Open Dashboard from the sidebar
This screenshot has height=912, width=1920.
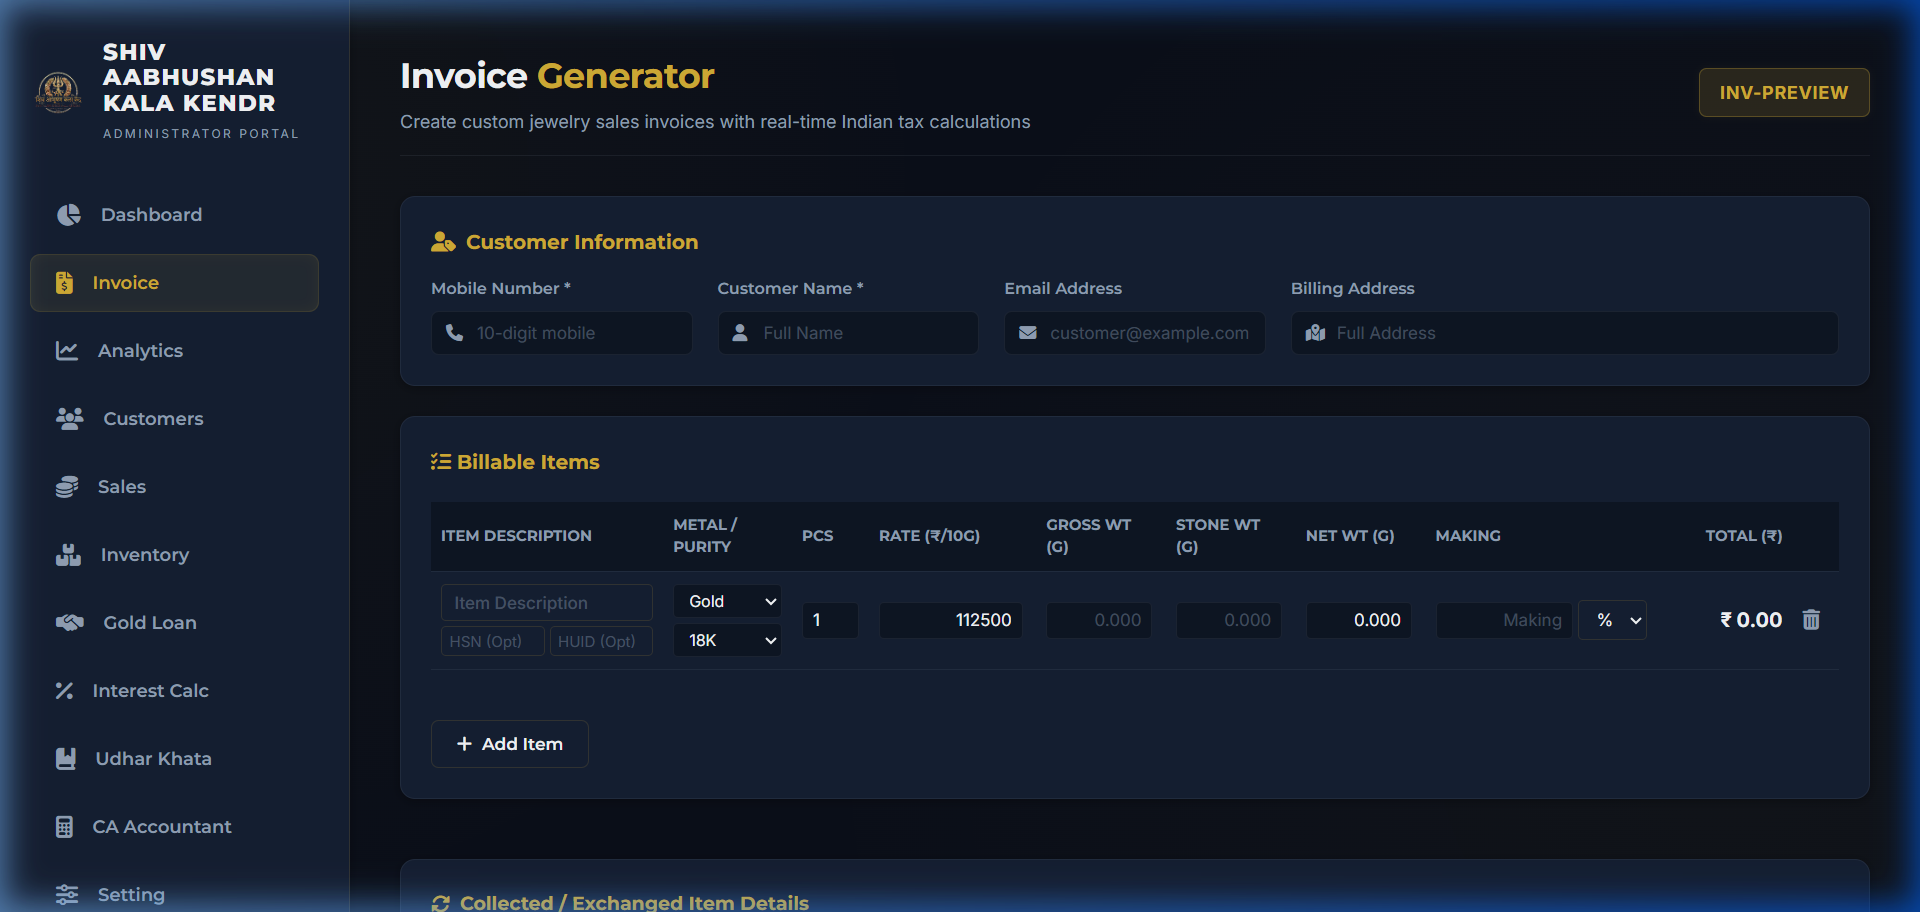point(174,215)
